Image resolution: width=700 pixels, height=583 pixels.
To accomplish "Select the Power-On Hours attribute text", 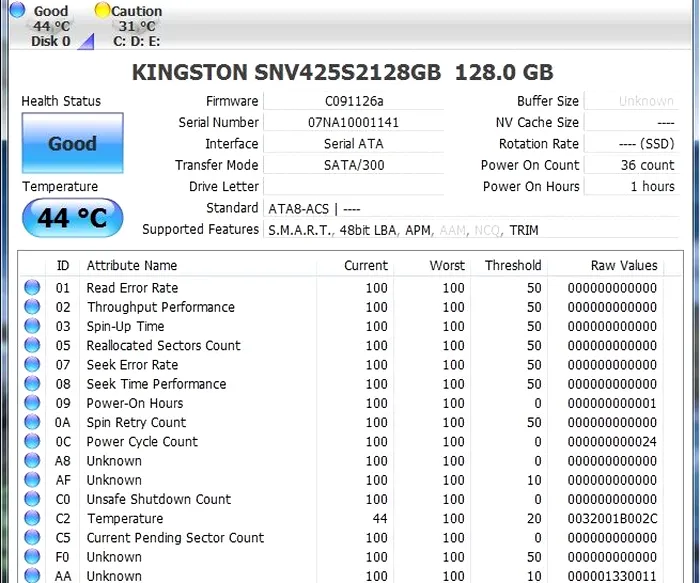I will pyautogui.click(x=135, y=403).
